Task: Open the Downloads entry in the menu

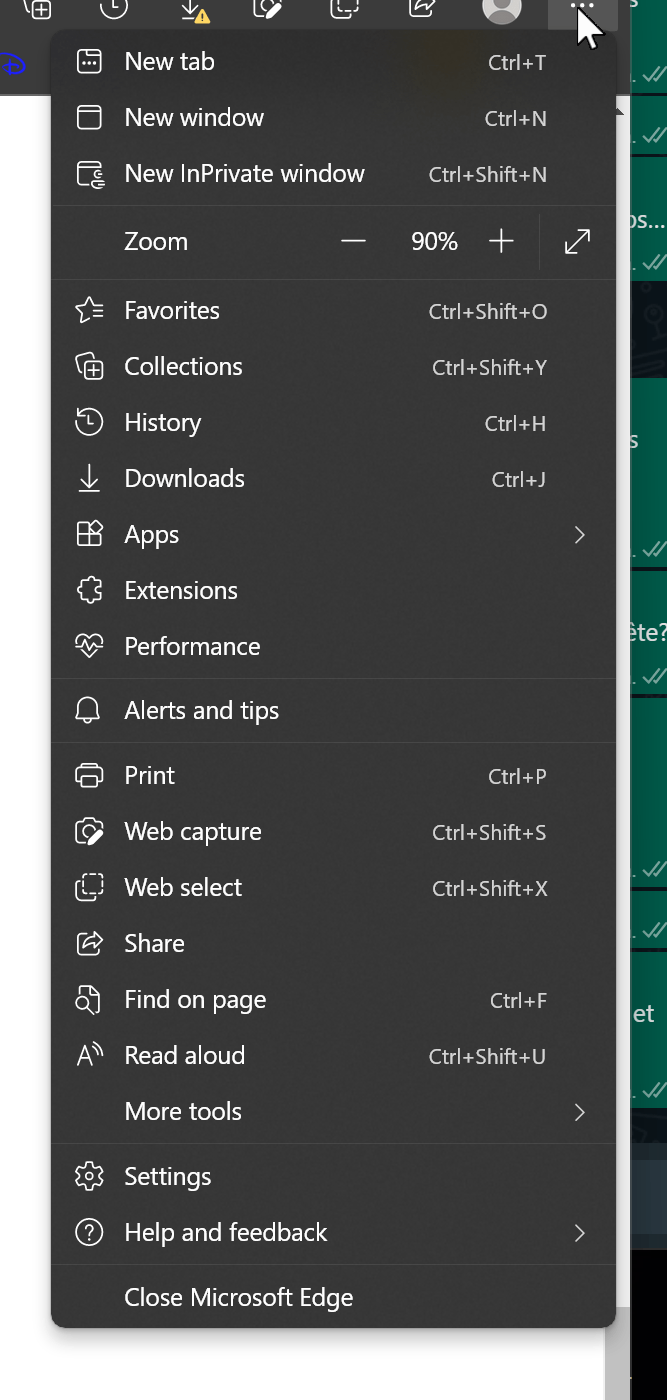Action: (333, 479)
